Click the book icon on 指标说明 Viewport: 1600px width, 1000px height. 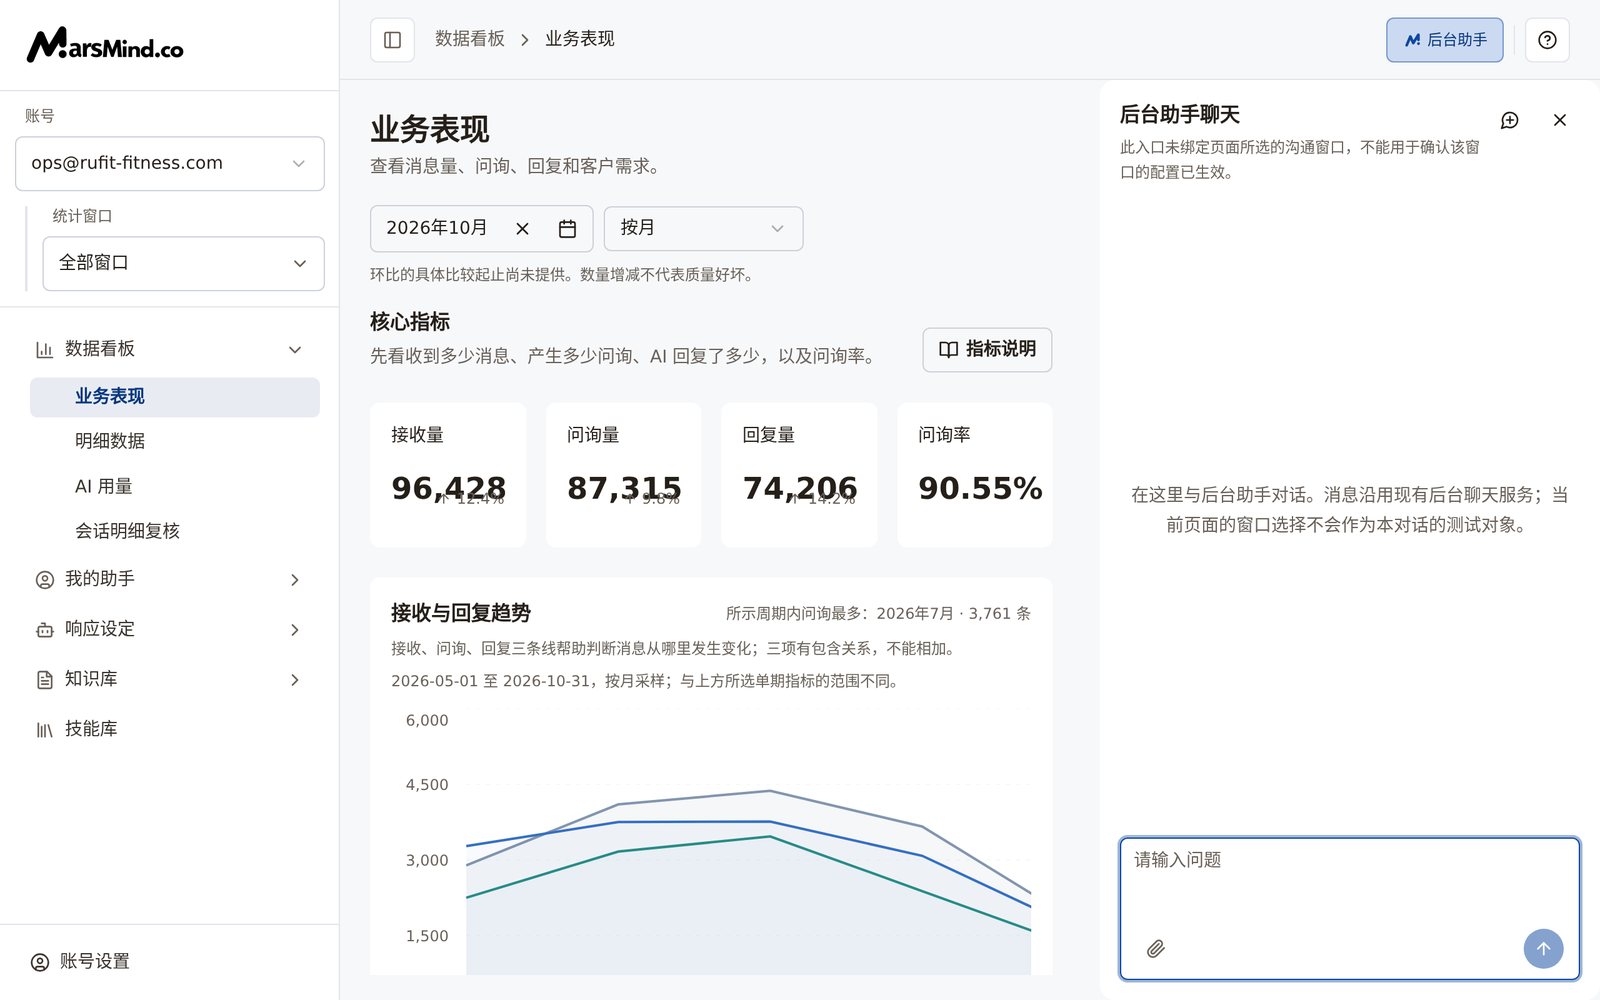[x=948, y=349]
